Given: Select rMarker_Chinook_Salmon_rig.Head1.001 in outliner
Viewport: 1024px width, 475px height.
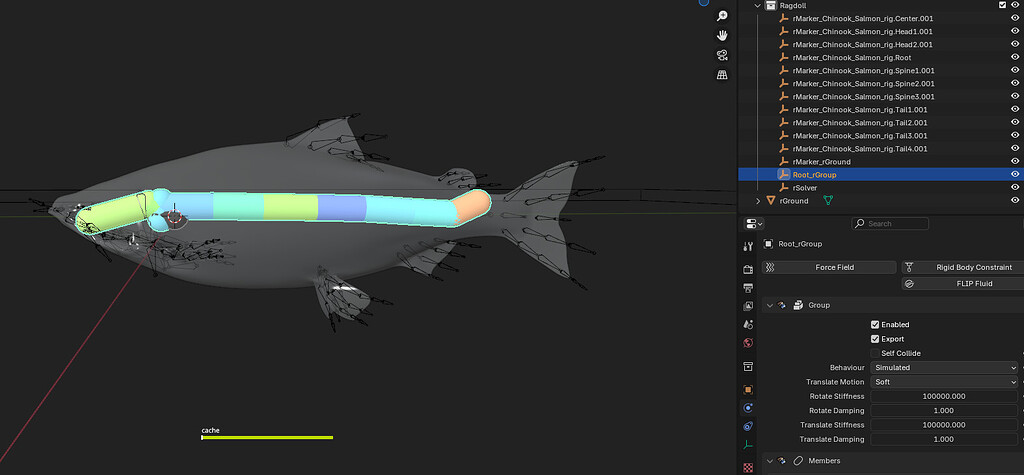Looking at the screenshot, I should pos(862,32).
